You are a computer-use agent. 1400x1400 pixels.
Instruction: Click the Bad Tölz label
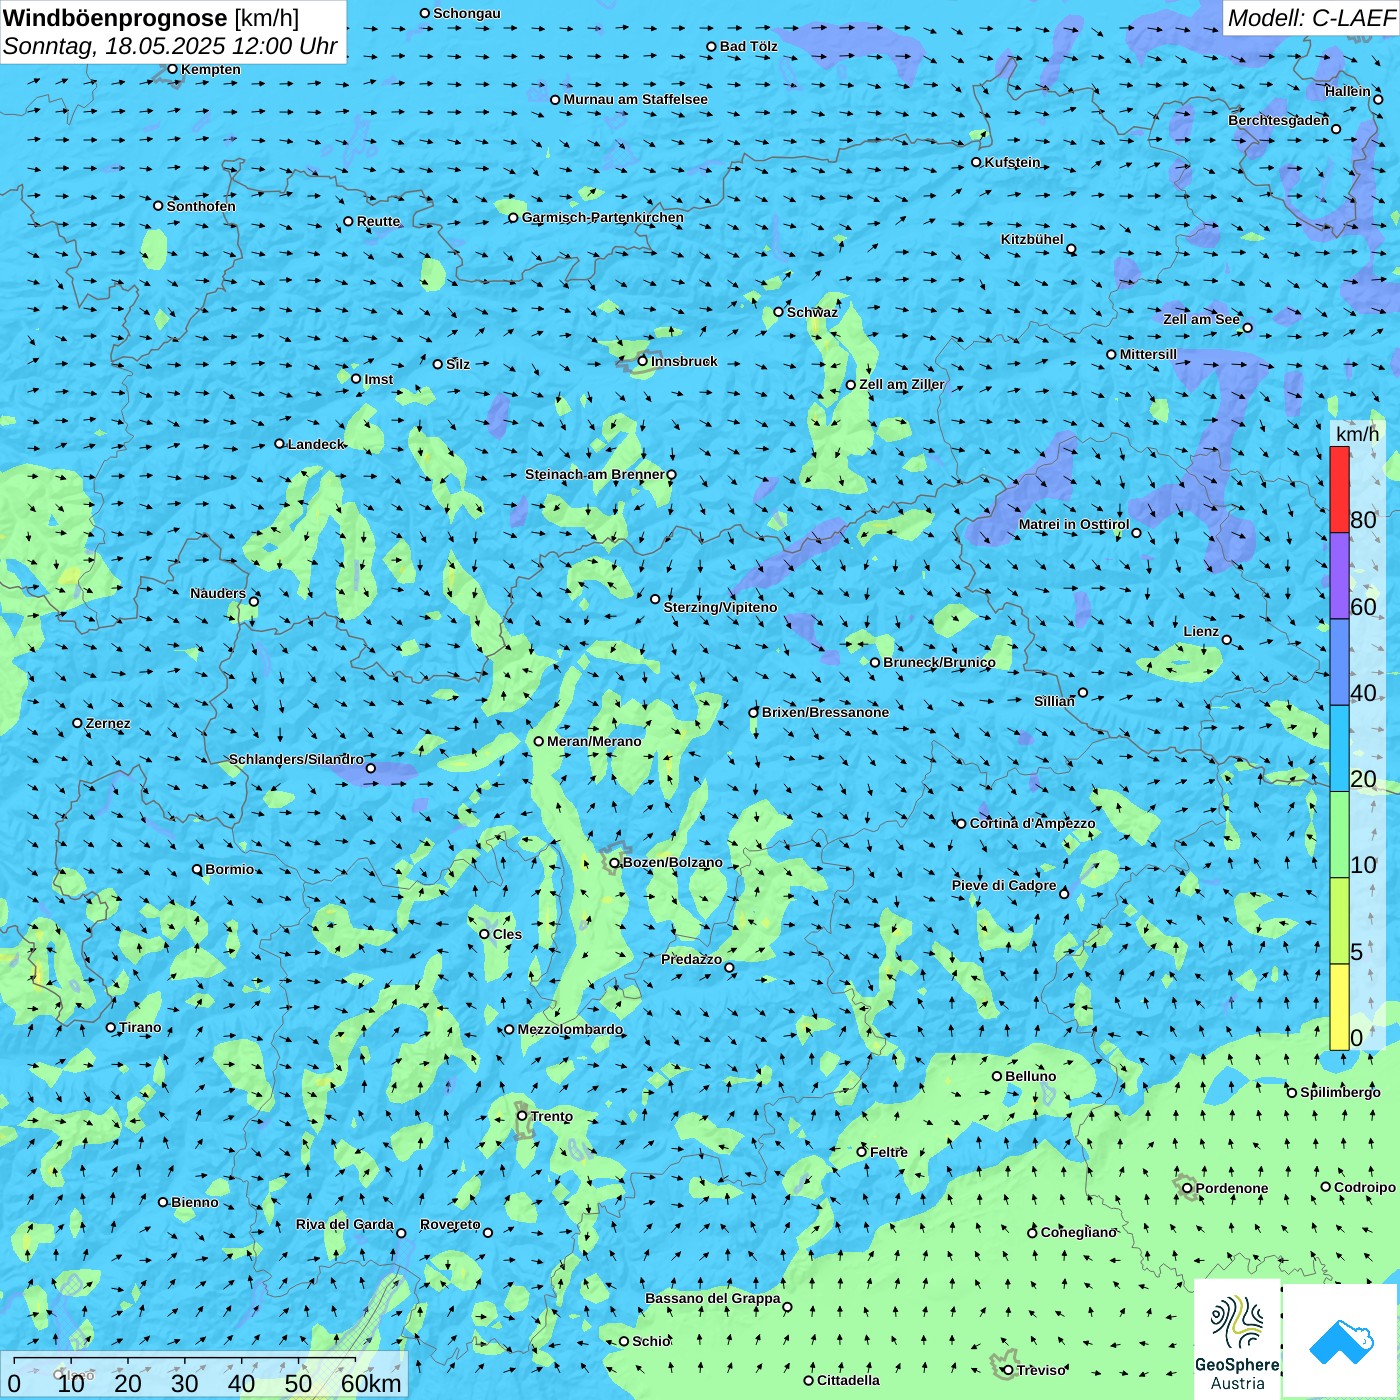coord(748,46)
